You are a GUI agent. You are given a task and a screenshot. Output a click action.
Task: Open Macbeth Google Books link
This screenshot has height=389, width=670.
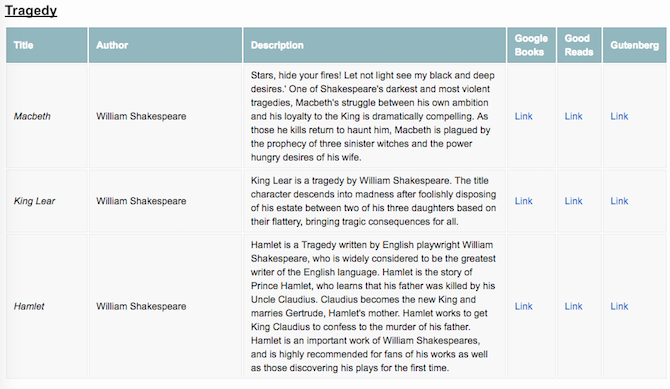(523, 116)
